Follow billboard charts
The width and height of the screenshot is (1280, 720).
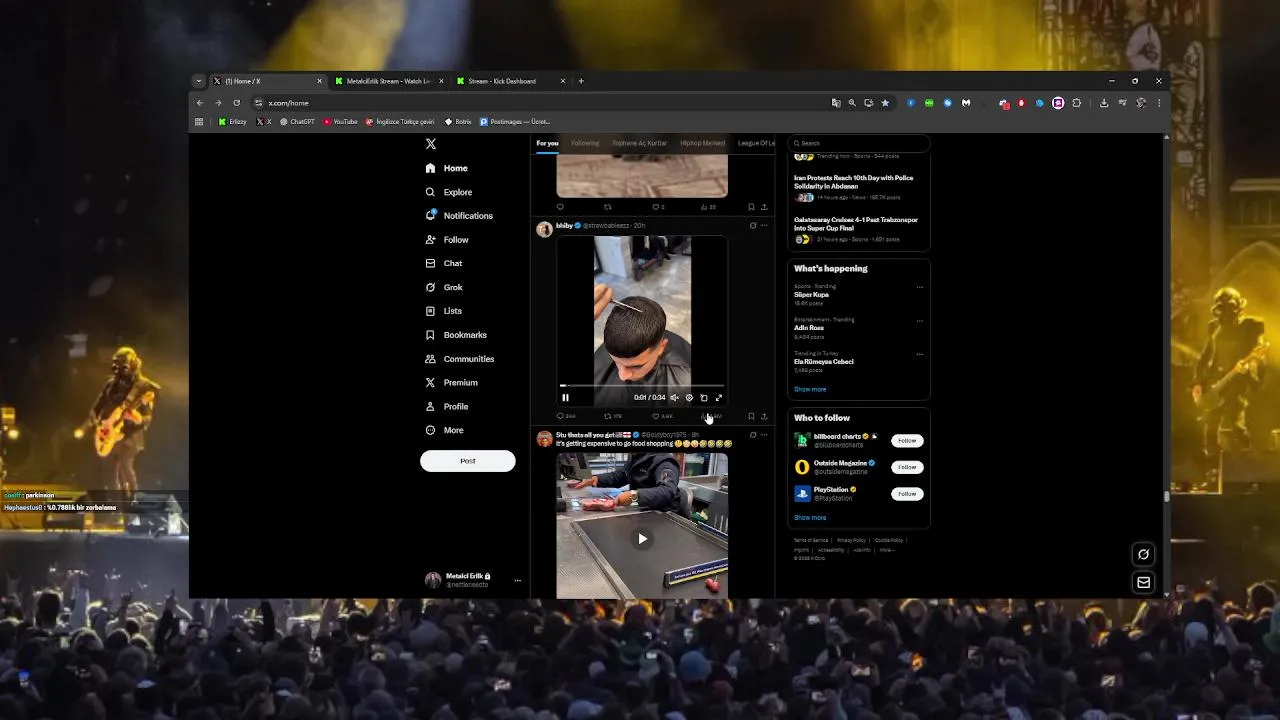pos(907,440)
